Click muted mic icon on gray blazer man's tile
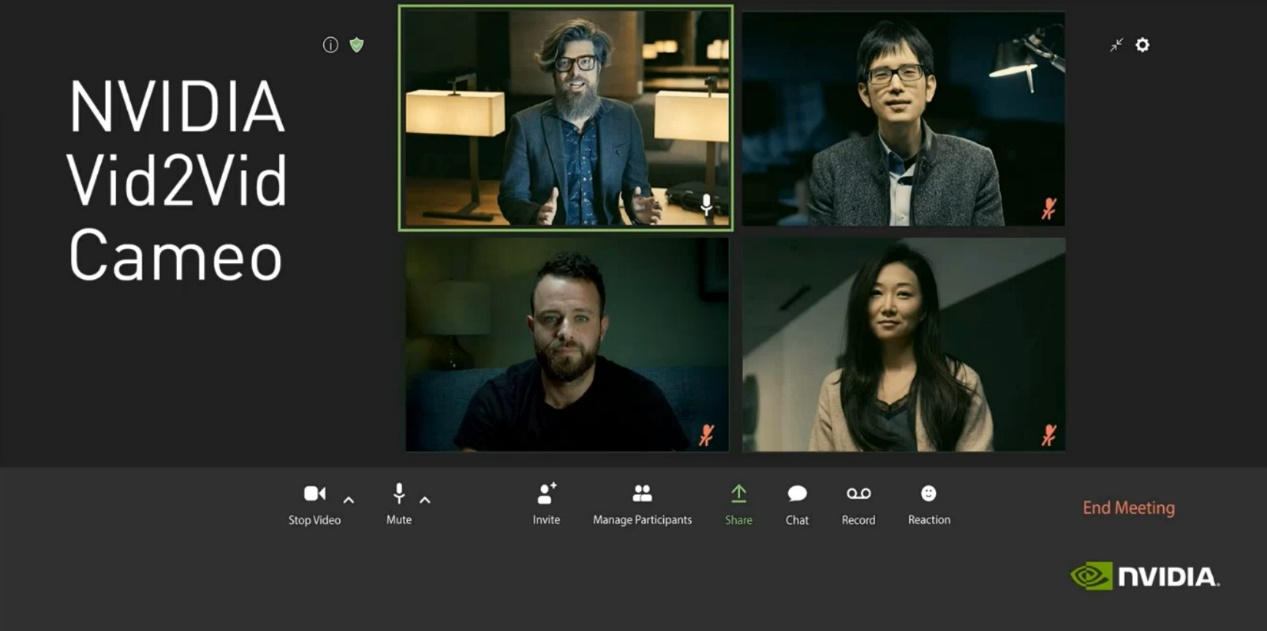This screenshot has height=631, width=1267. click(x=1048, y=209)
